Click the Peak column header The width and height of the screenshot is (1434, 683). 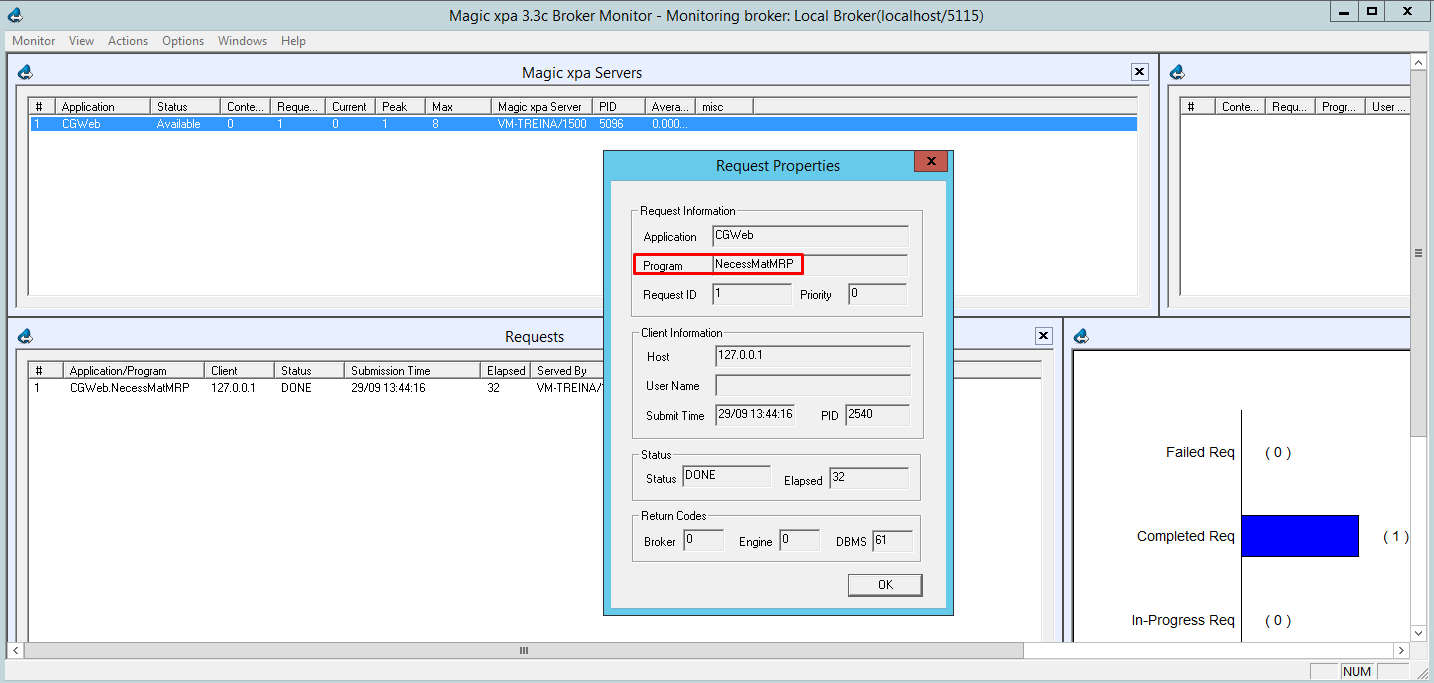pos(401,106)
